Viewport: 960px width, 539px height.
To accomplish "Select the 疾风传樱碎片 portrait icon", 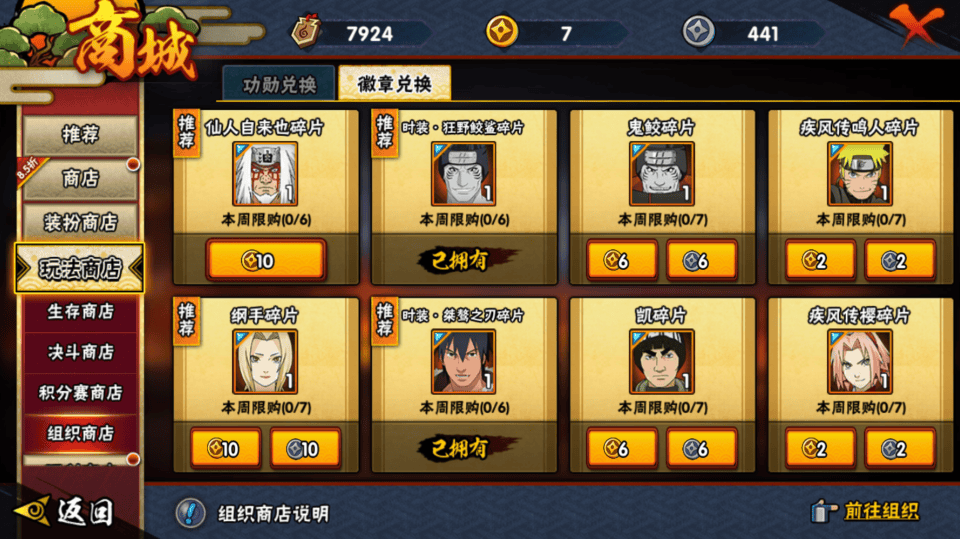I will (x=860, y=362).
